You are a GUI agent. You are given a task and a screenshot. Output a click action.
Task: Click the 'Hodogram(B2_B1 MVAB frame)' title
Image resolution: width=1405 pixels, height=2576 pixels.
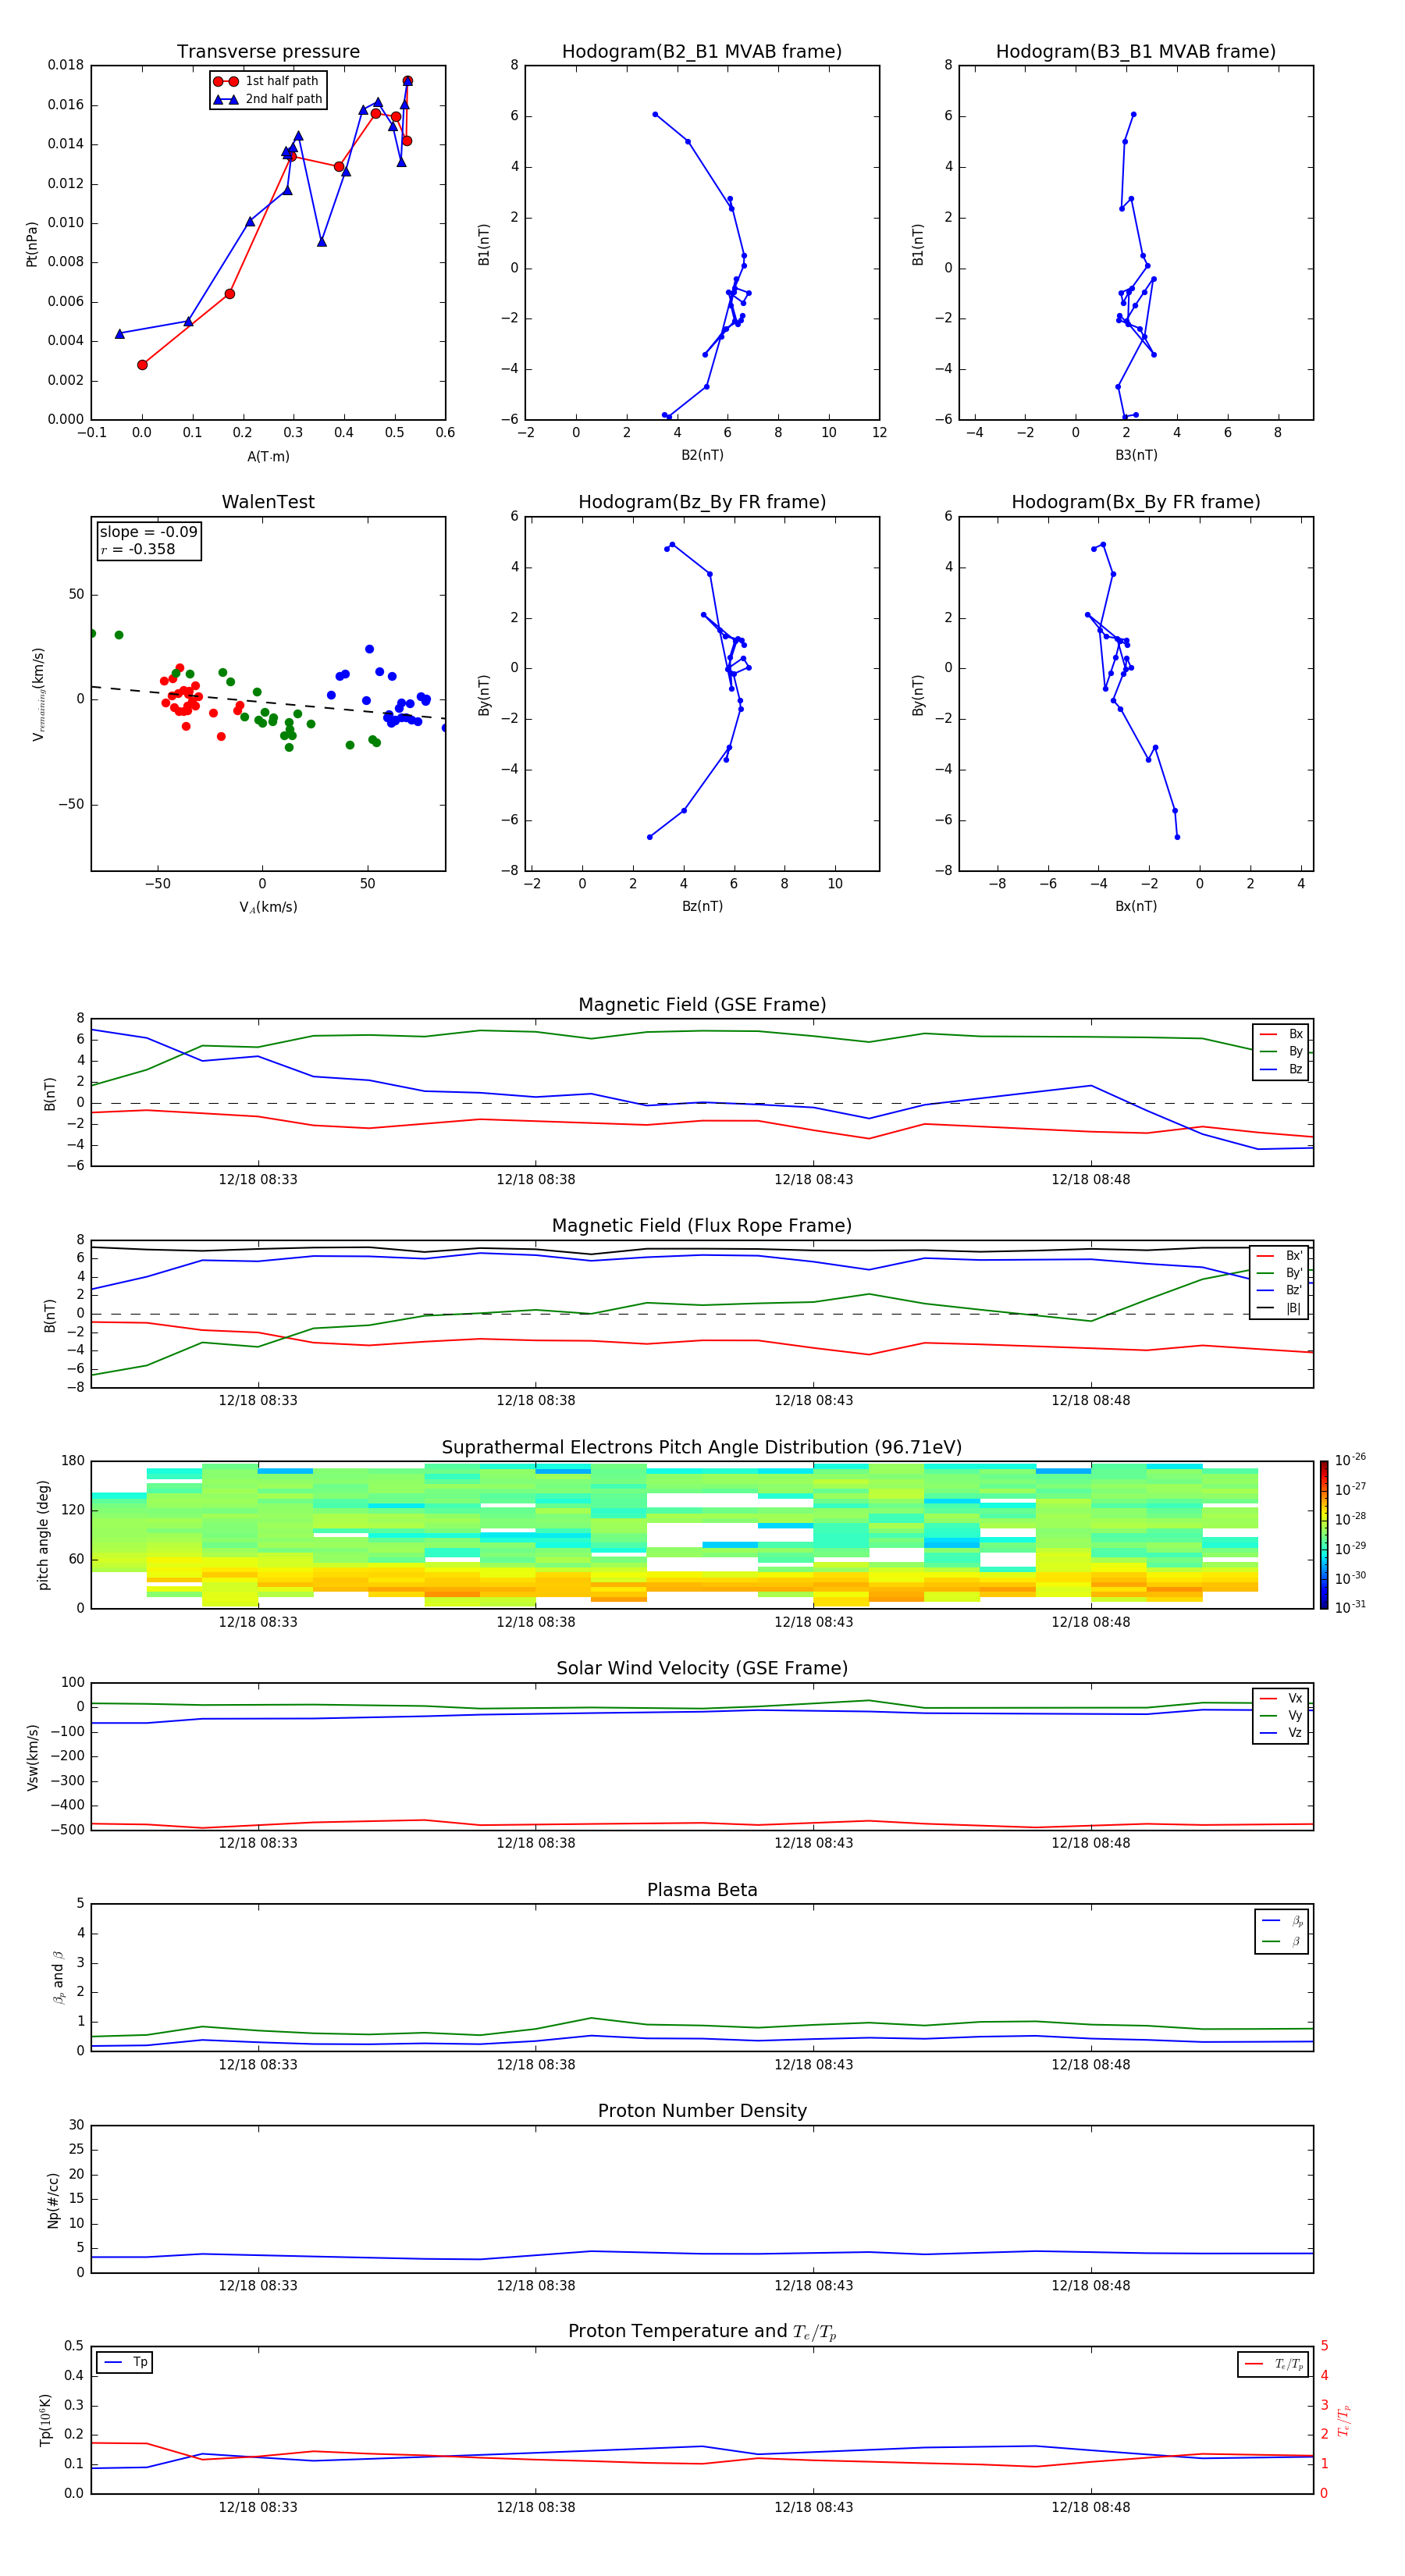click(x=702, y=51)
